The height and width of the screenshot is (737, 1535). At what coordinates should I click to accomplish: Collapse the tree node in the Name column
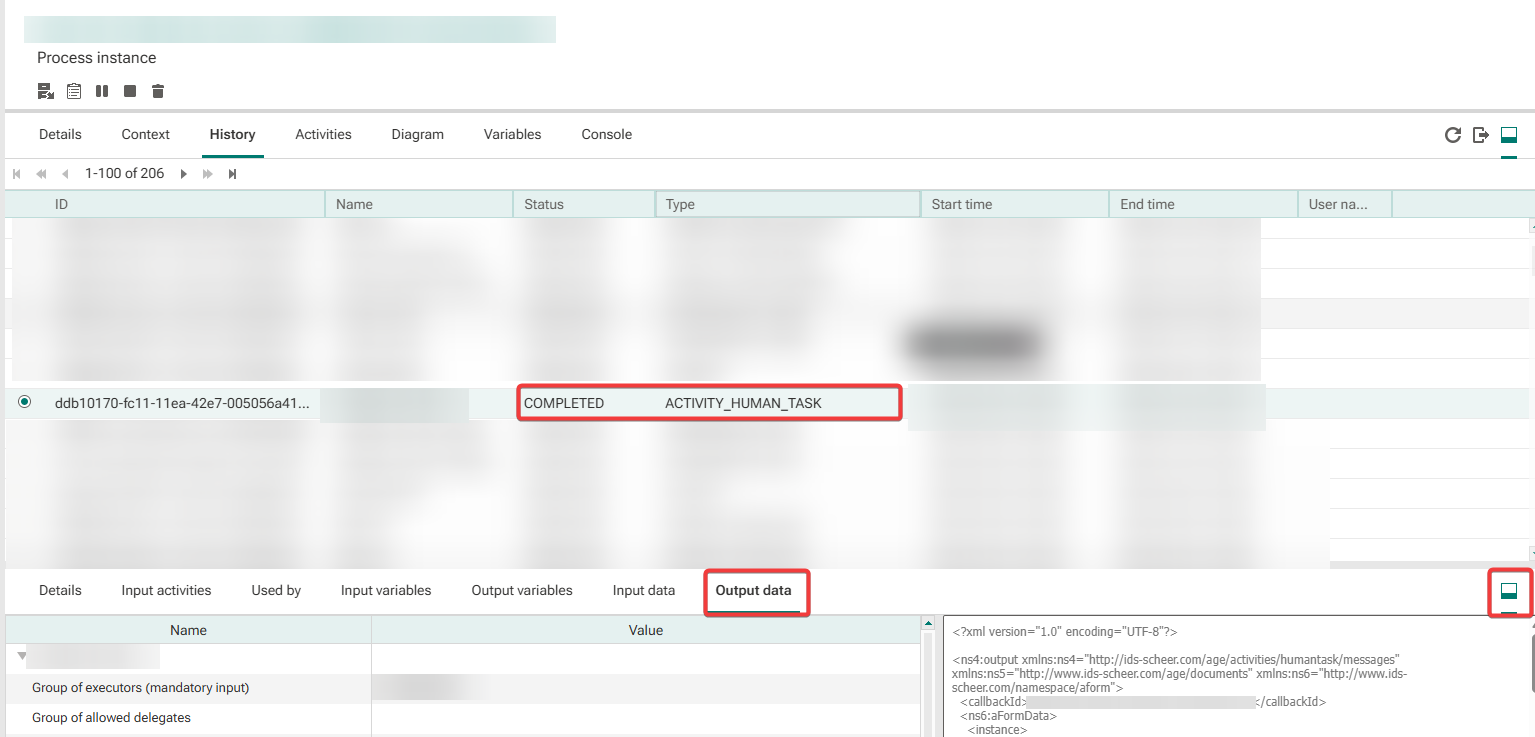click(x=22, y=656)
